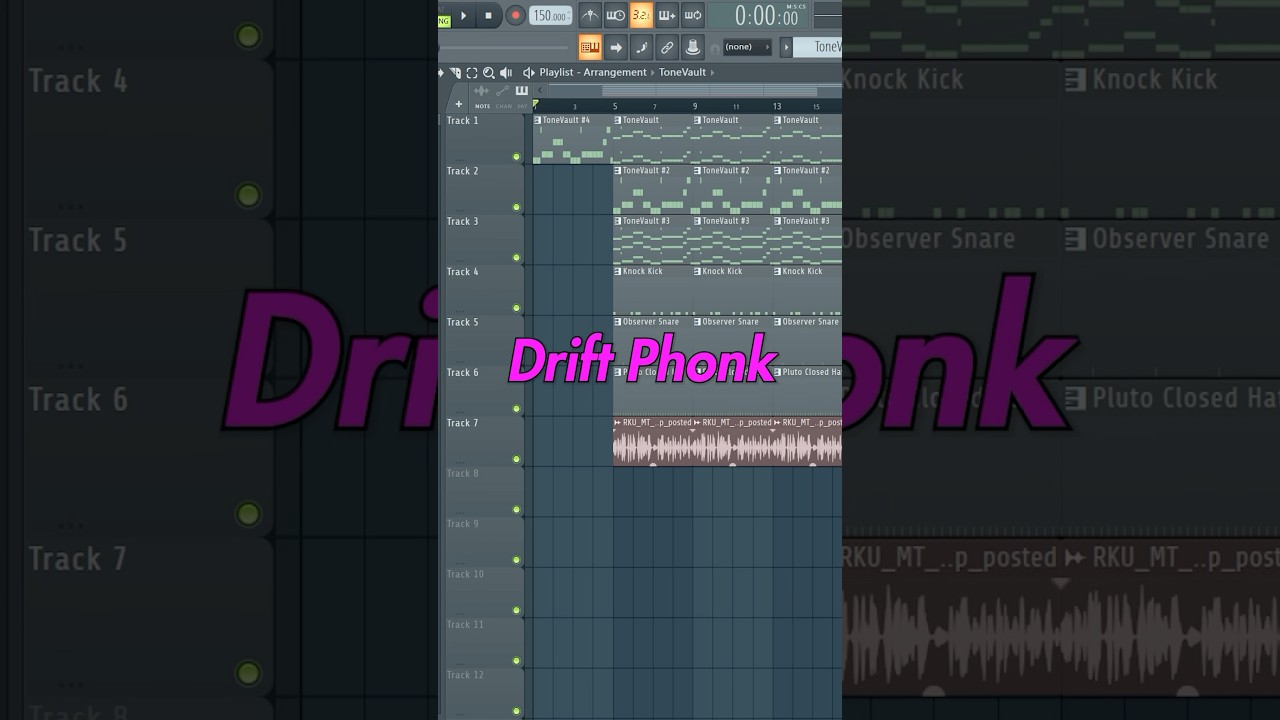The image size is (1280, 720).
Task: Open first ToneVault #2 clip menu icon
Action: click(x=617, y=170)
